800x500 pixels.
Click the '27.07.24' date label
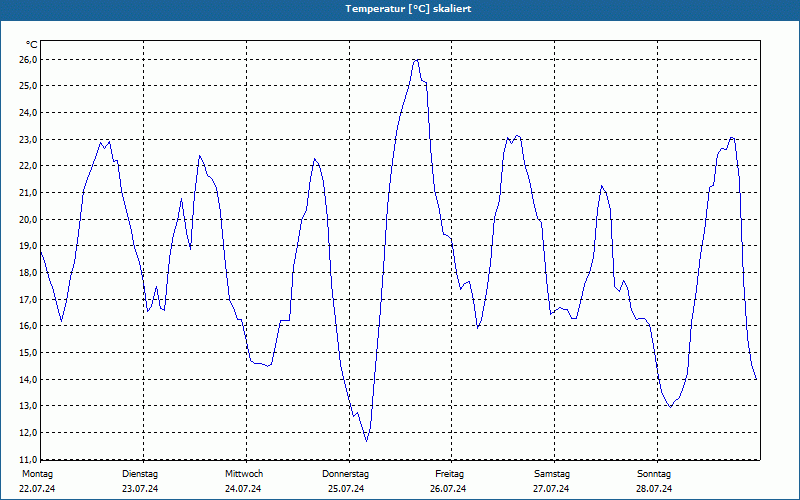click(551, 489)
